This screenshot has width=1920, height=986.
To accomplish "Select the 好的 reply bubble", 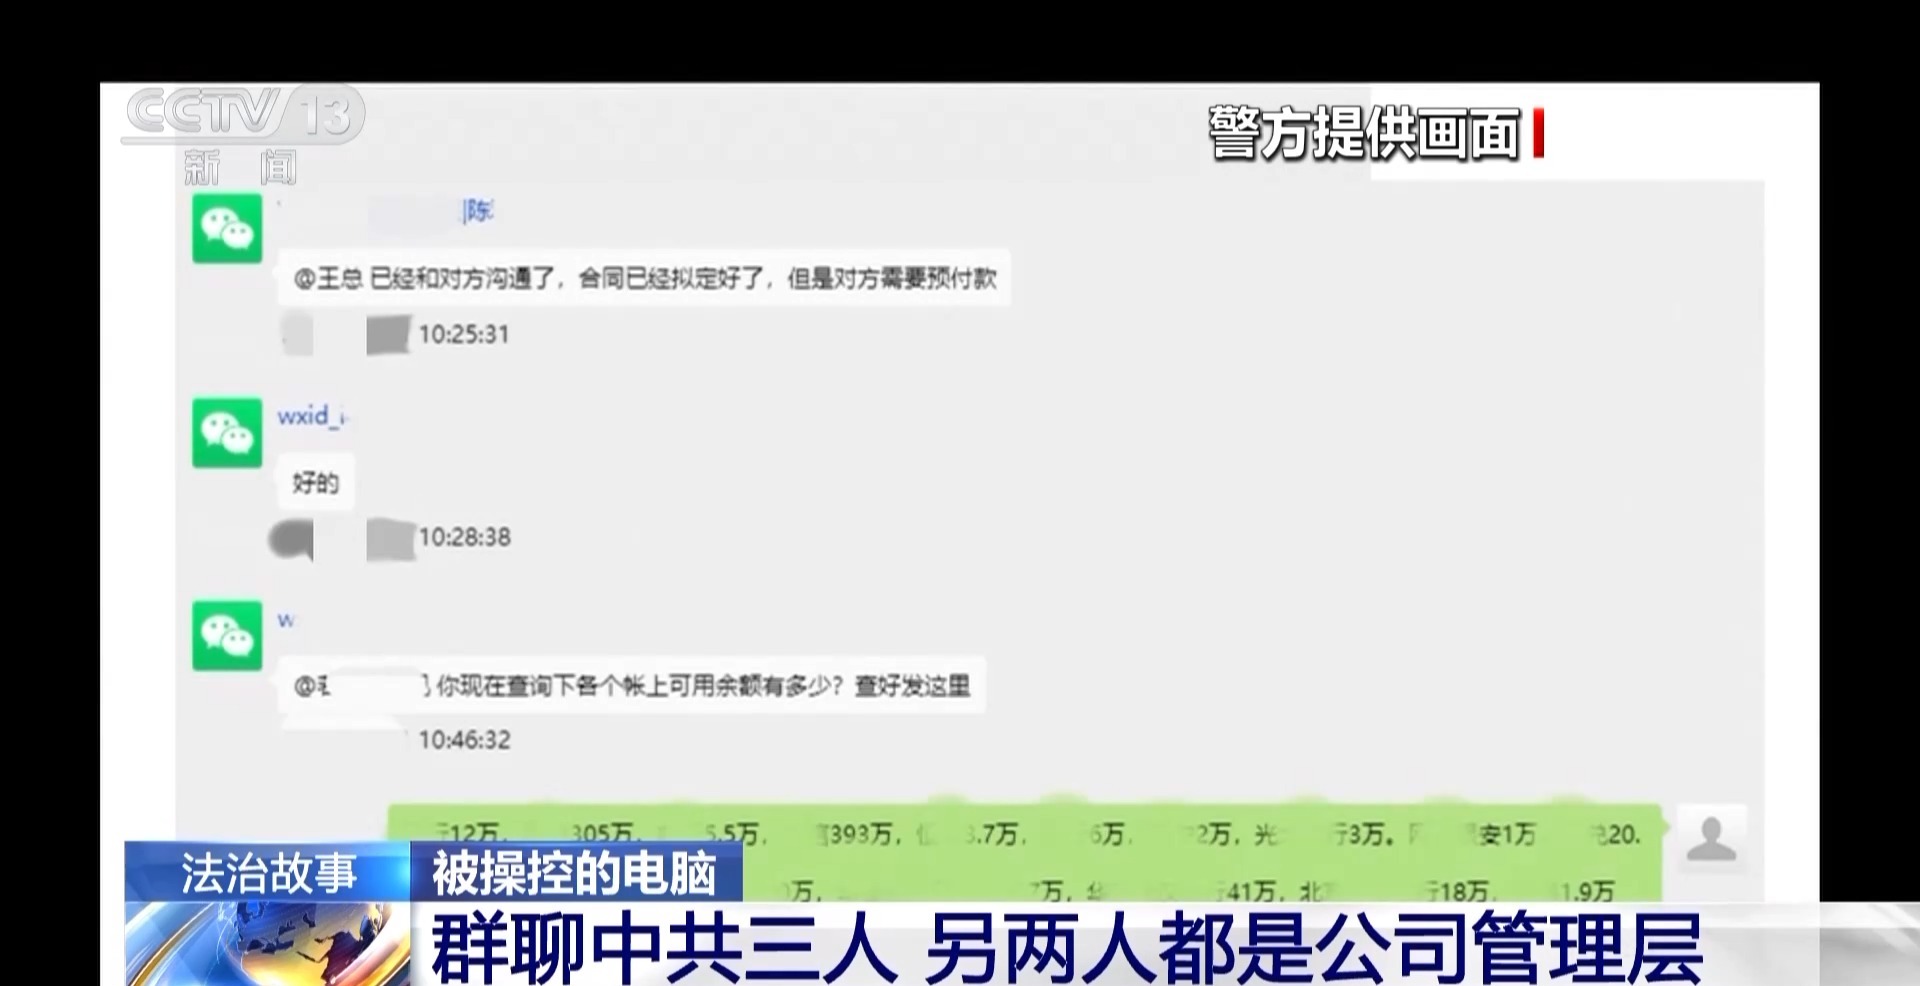I will coord(315,483).
